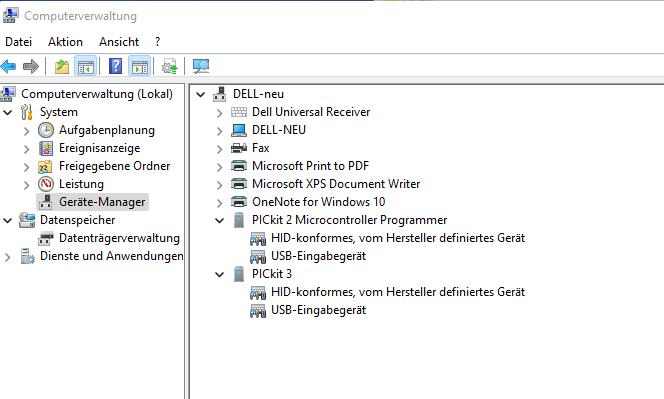Toggle the action pane show/hide icon
The height and width of the screenshot is (399, 664).
pos(140,66)
